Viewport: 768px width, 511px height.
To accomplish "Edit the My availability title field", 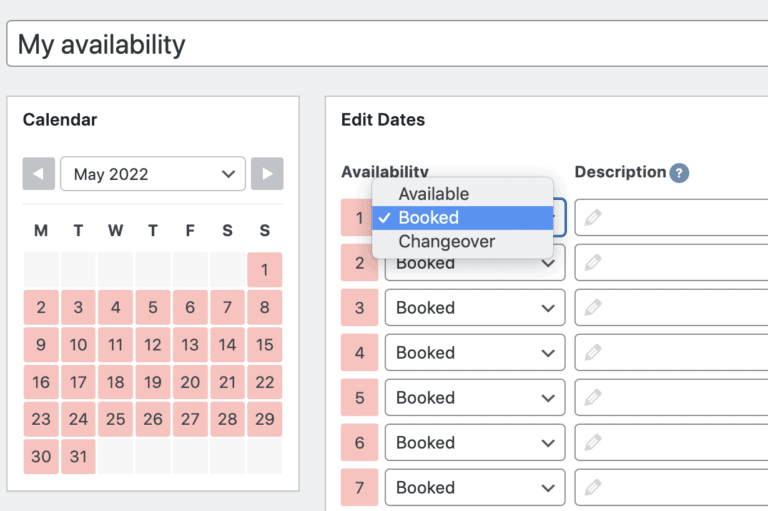I will (387, 44).
